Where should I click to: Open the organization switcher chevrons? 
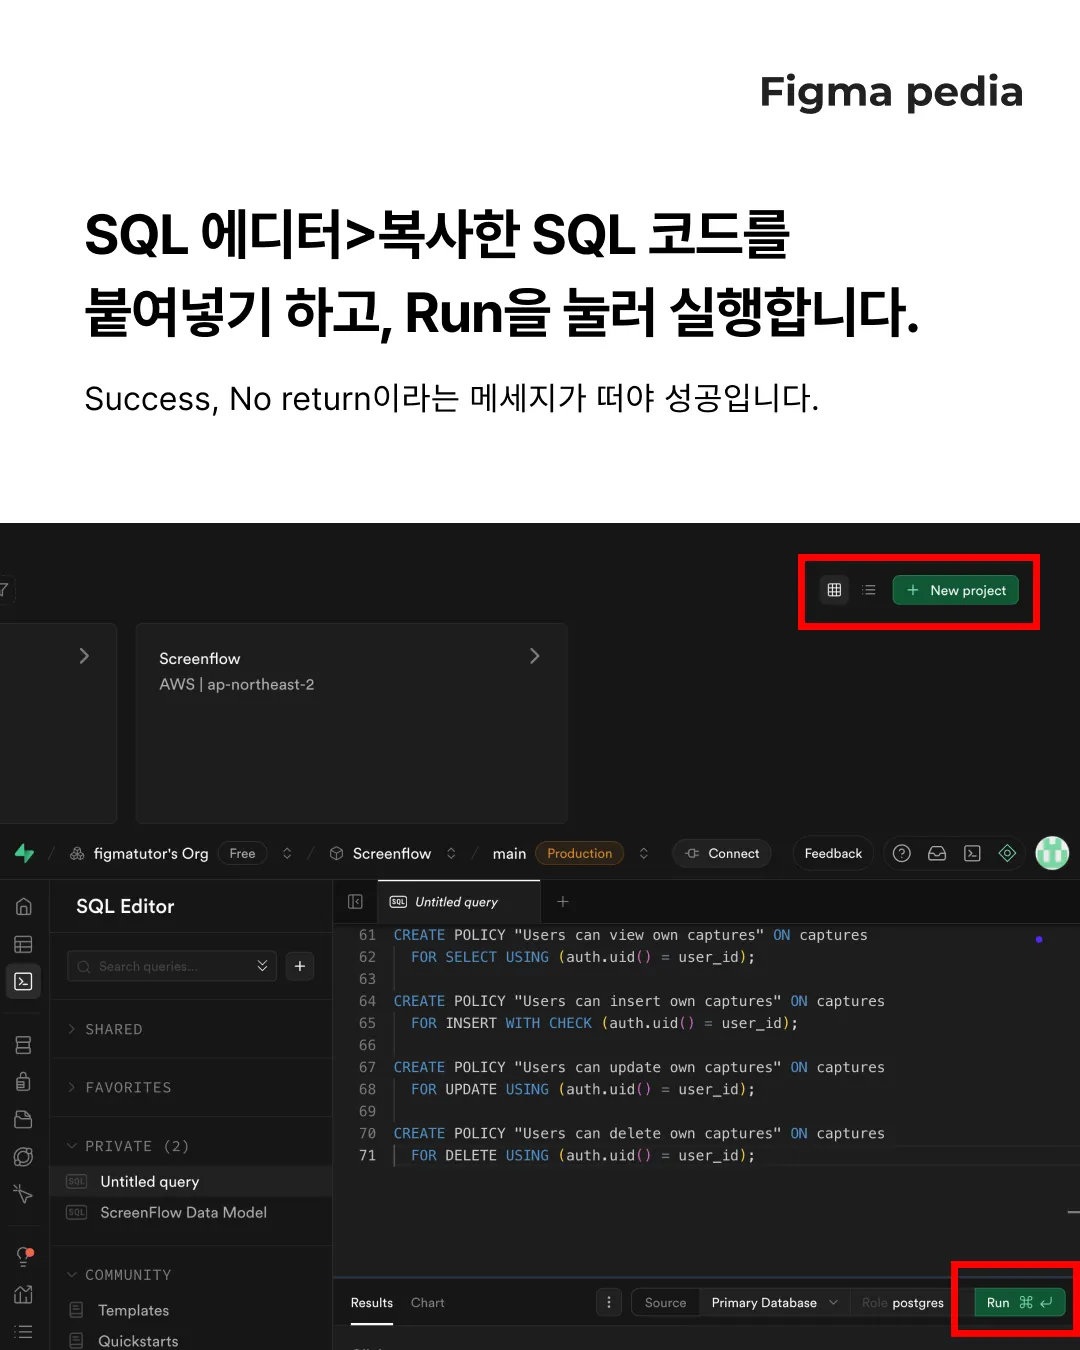click(x=287, y=853)
